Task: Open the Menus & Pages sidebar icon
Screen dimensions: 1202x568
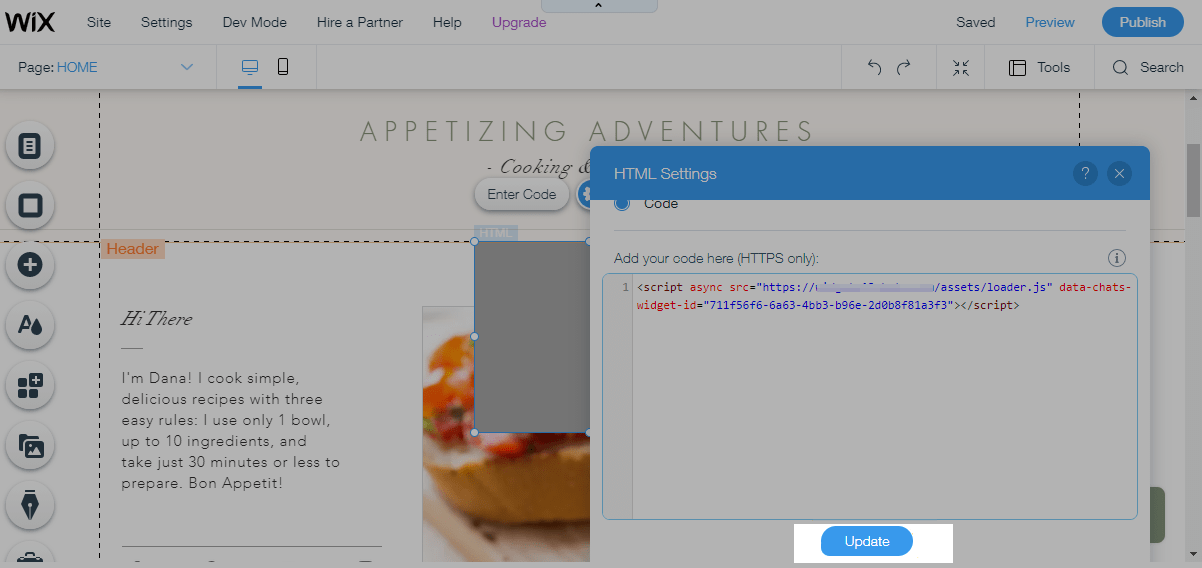Action: point(30,146)
